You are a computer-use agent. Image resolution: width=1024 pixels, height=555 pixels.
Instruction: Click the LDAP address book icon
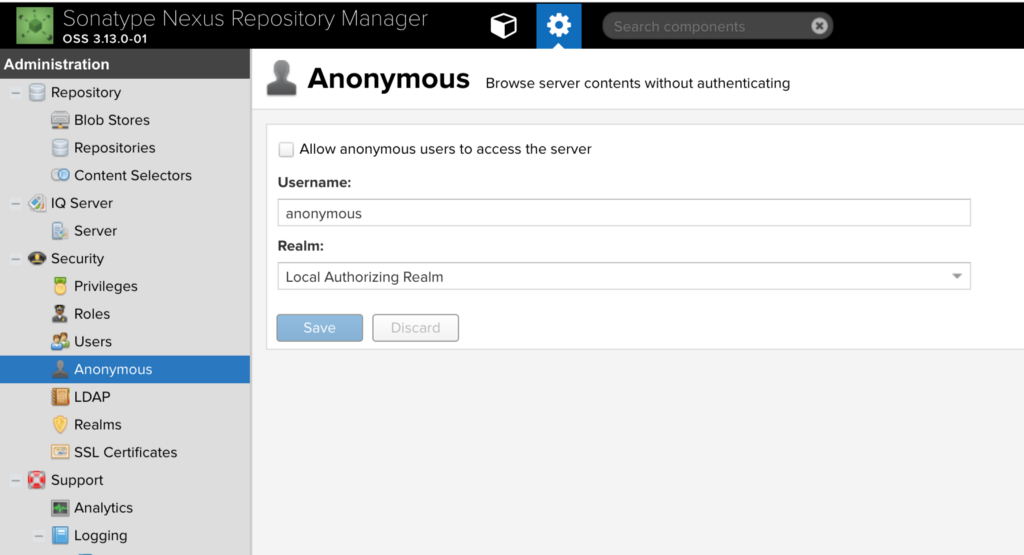coord(60,396)
